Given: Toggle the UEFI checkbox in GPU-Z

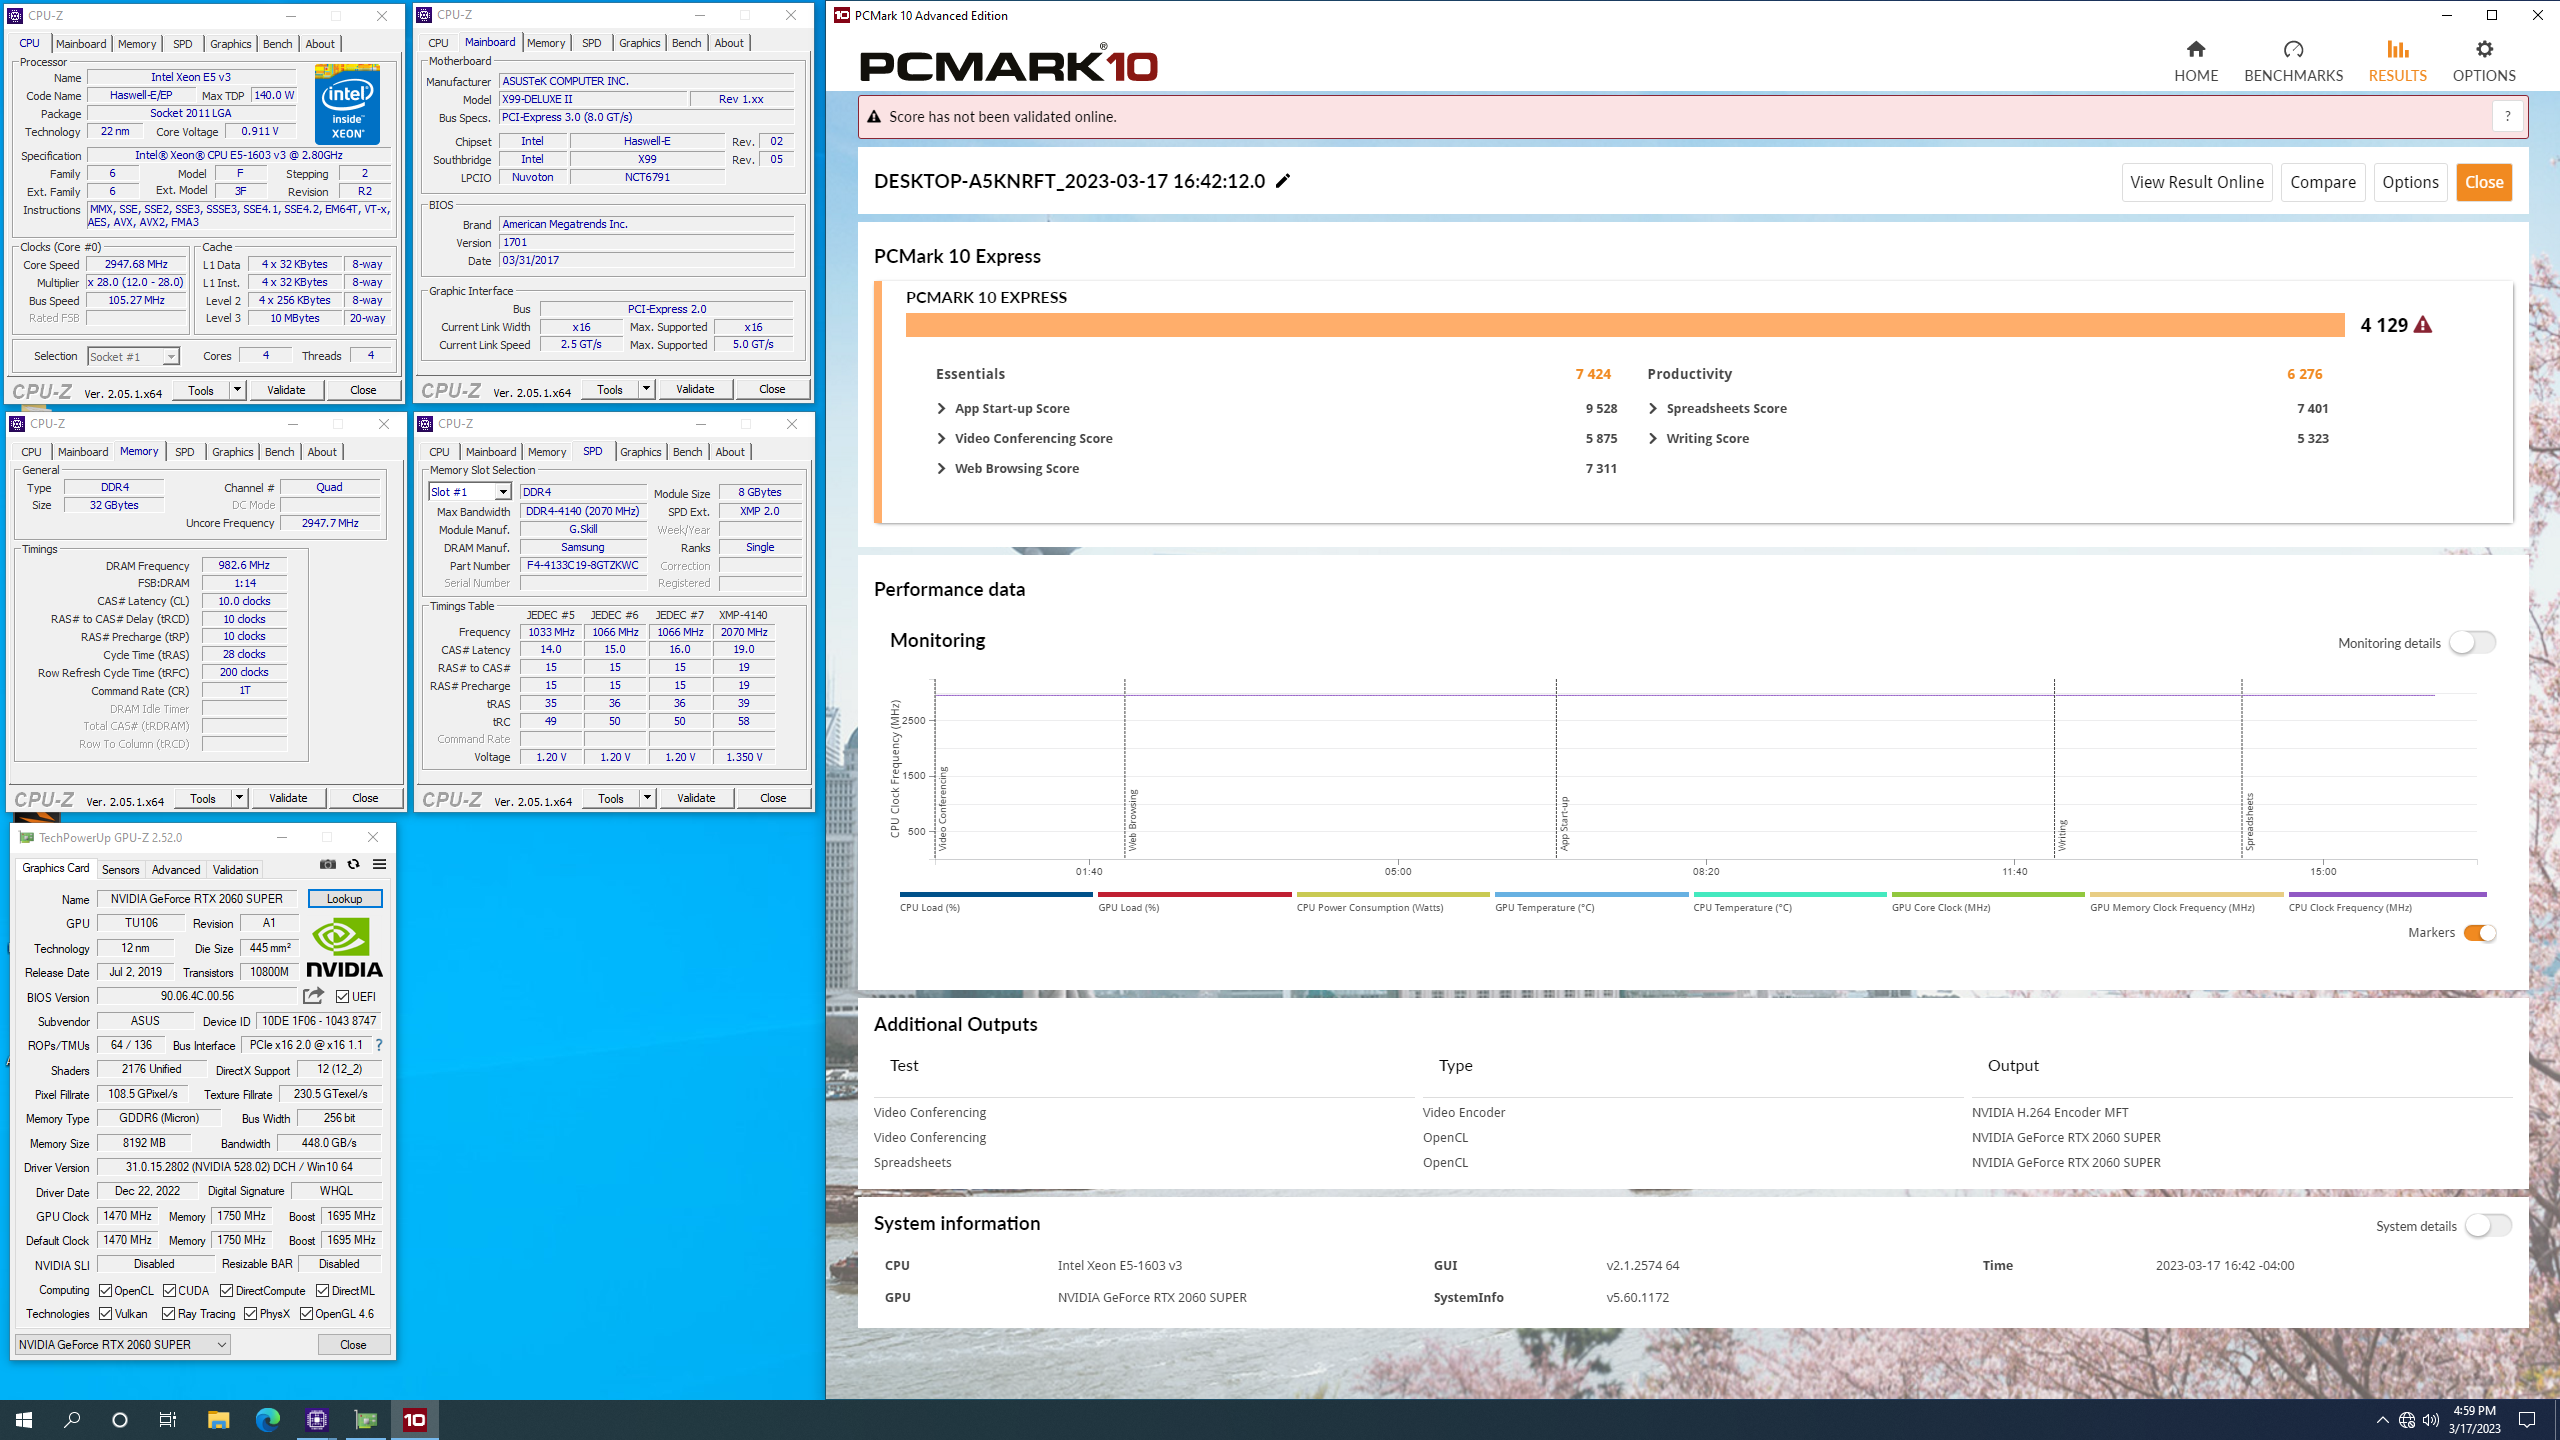Looking at the screenshot, I should (x=342, y=997).
